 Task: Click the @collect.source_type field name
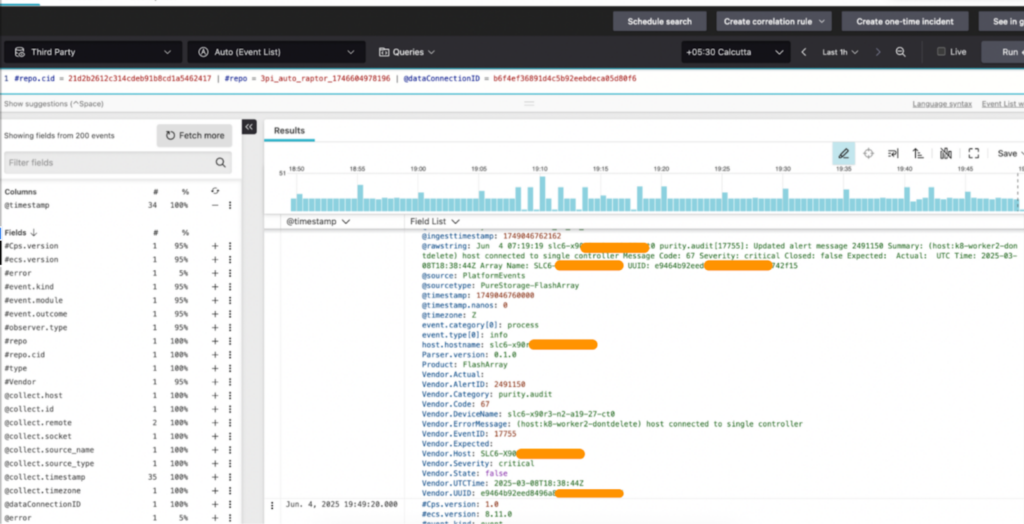pos(49,463)
